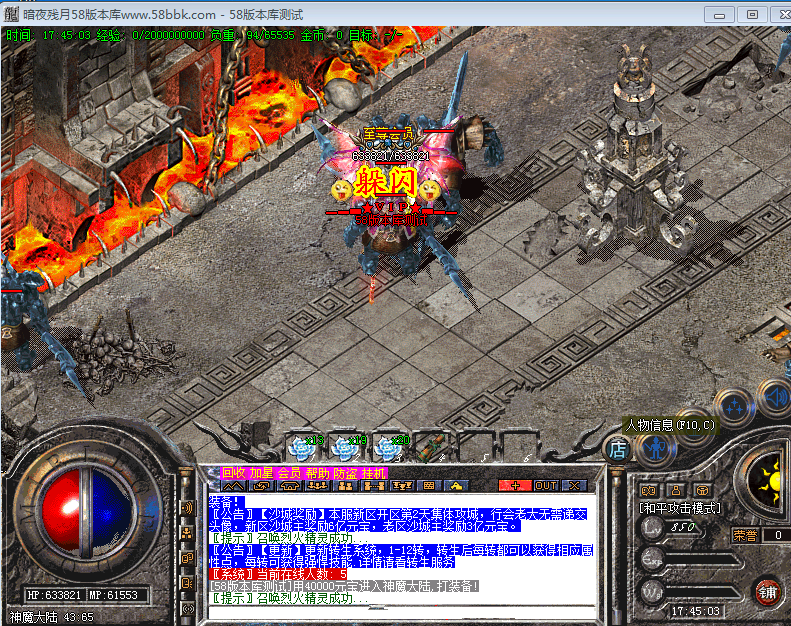Toggle the broadcast signal chat filter icon
This screenshot has width=791, height=626.
point(188,508)
